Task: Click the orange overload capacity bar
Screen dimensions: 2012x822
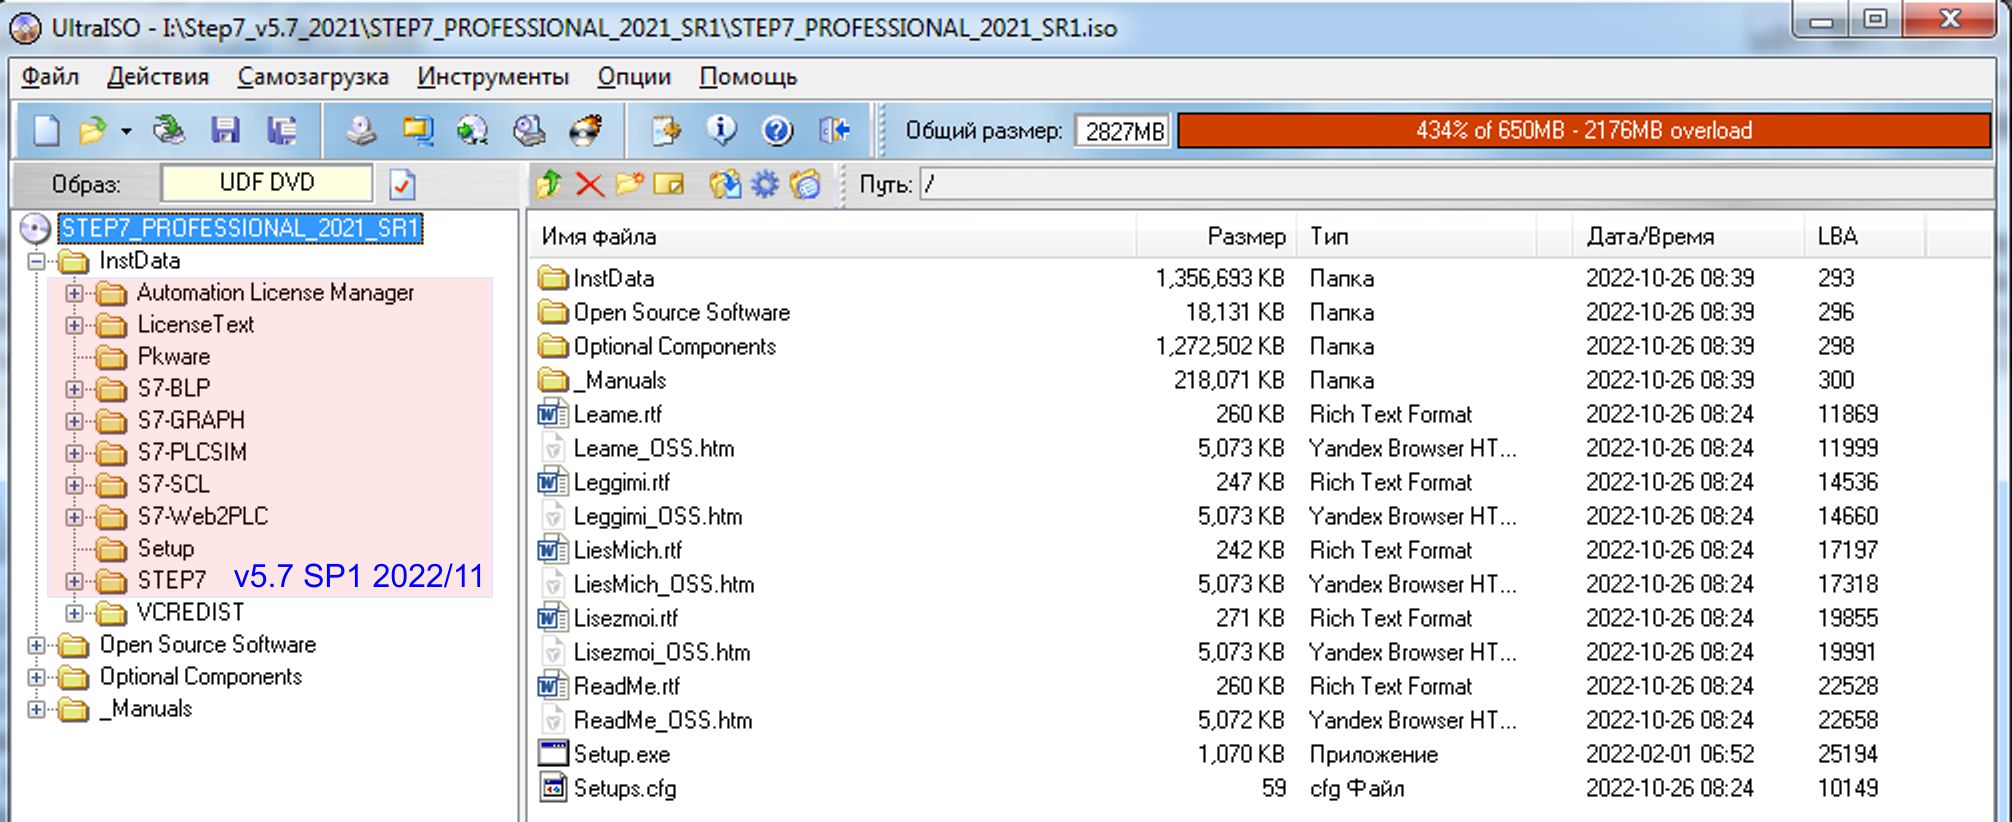Action: [1583, 131]
